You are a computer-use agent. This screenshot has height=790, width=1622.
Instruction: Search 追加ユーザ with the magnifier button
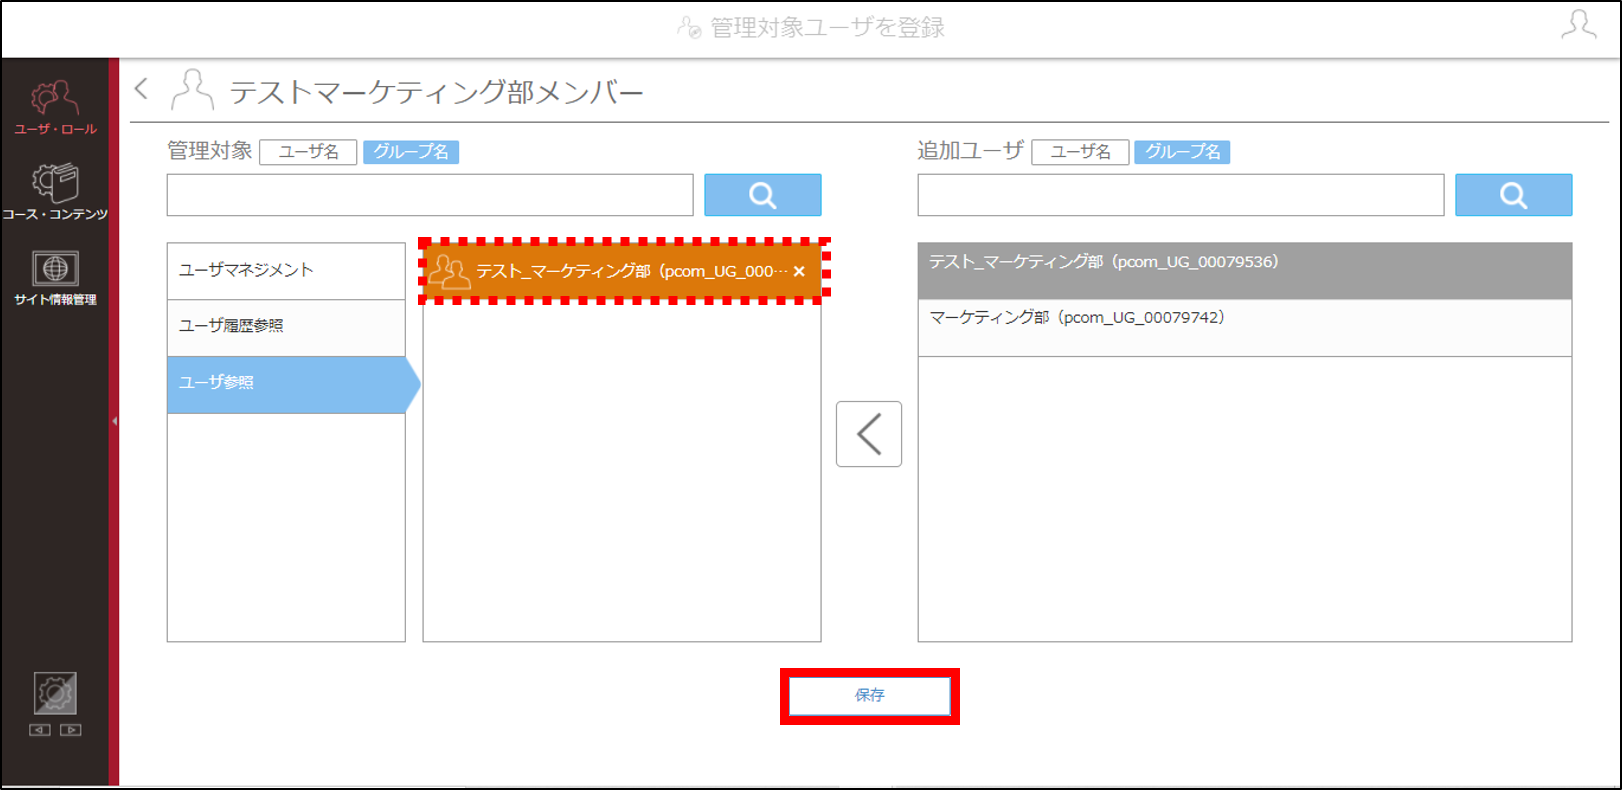click(1513, 195)
